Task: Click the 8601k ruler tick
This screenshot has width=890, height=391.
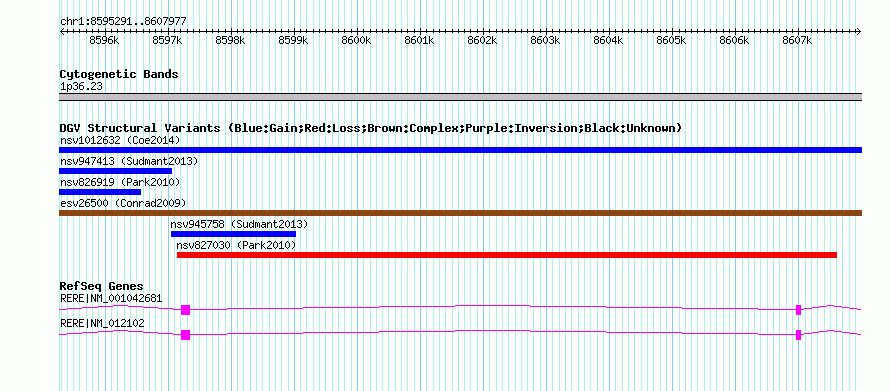Action: [419, 40]
